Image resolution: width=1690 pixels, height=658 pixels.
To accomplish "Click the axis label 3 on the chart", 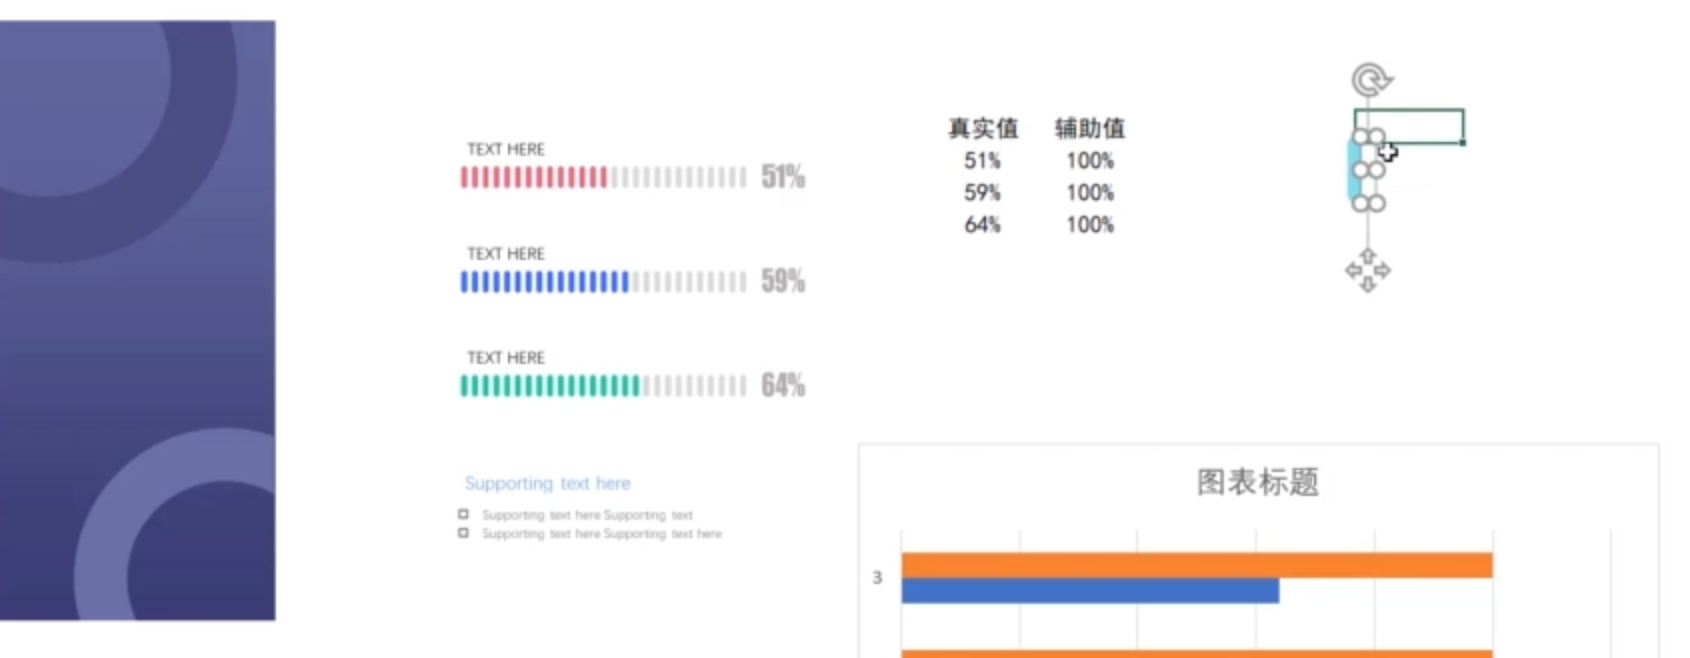I will (877, 577).
